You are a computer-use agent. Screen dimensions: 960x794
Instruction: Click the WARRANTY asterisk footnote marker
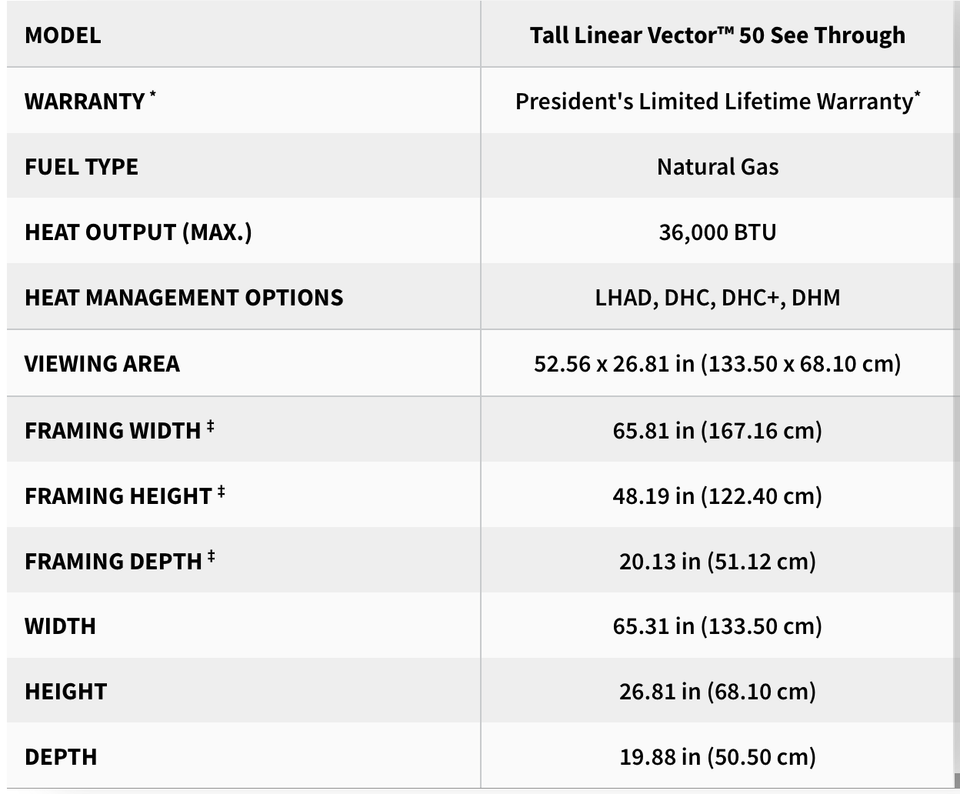[x=152, y=95]
